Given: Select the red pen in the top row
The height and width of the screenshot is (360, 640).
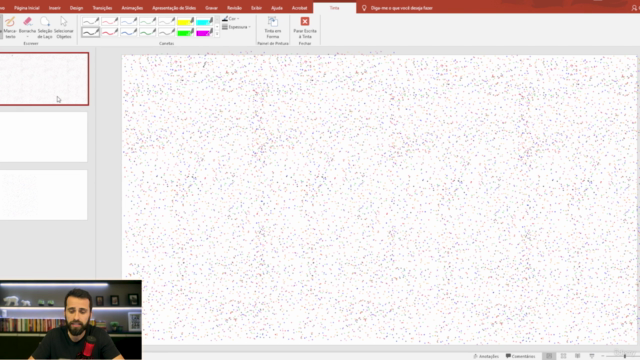Looking at the screenshot, I should [110, 21].
